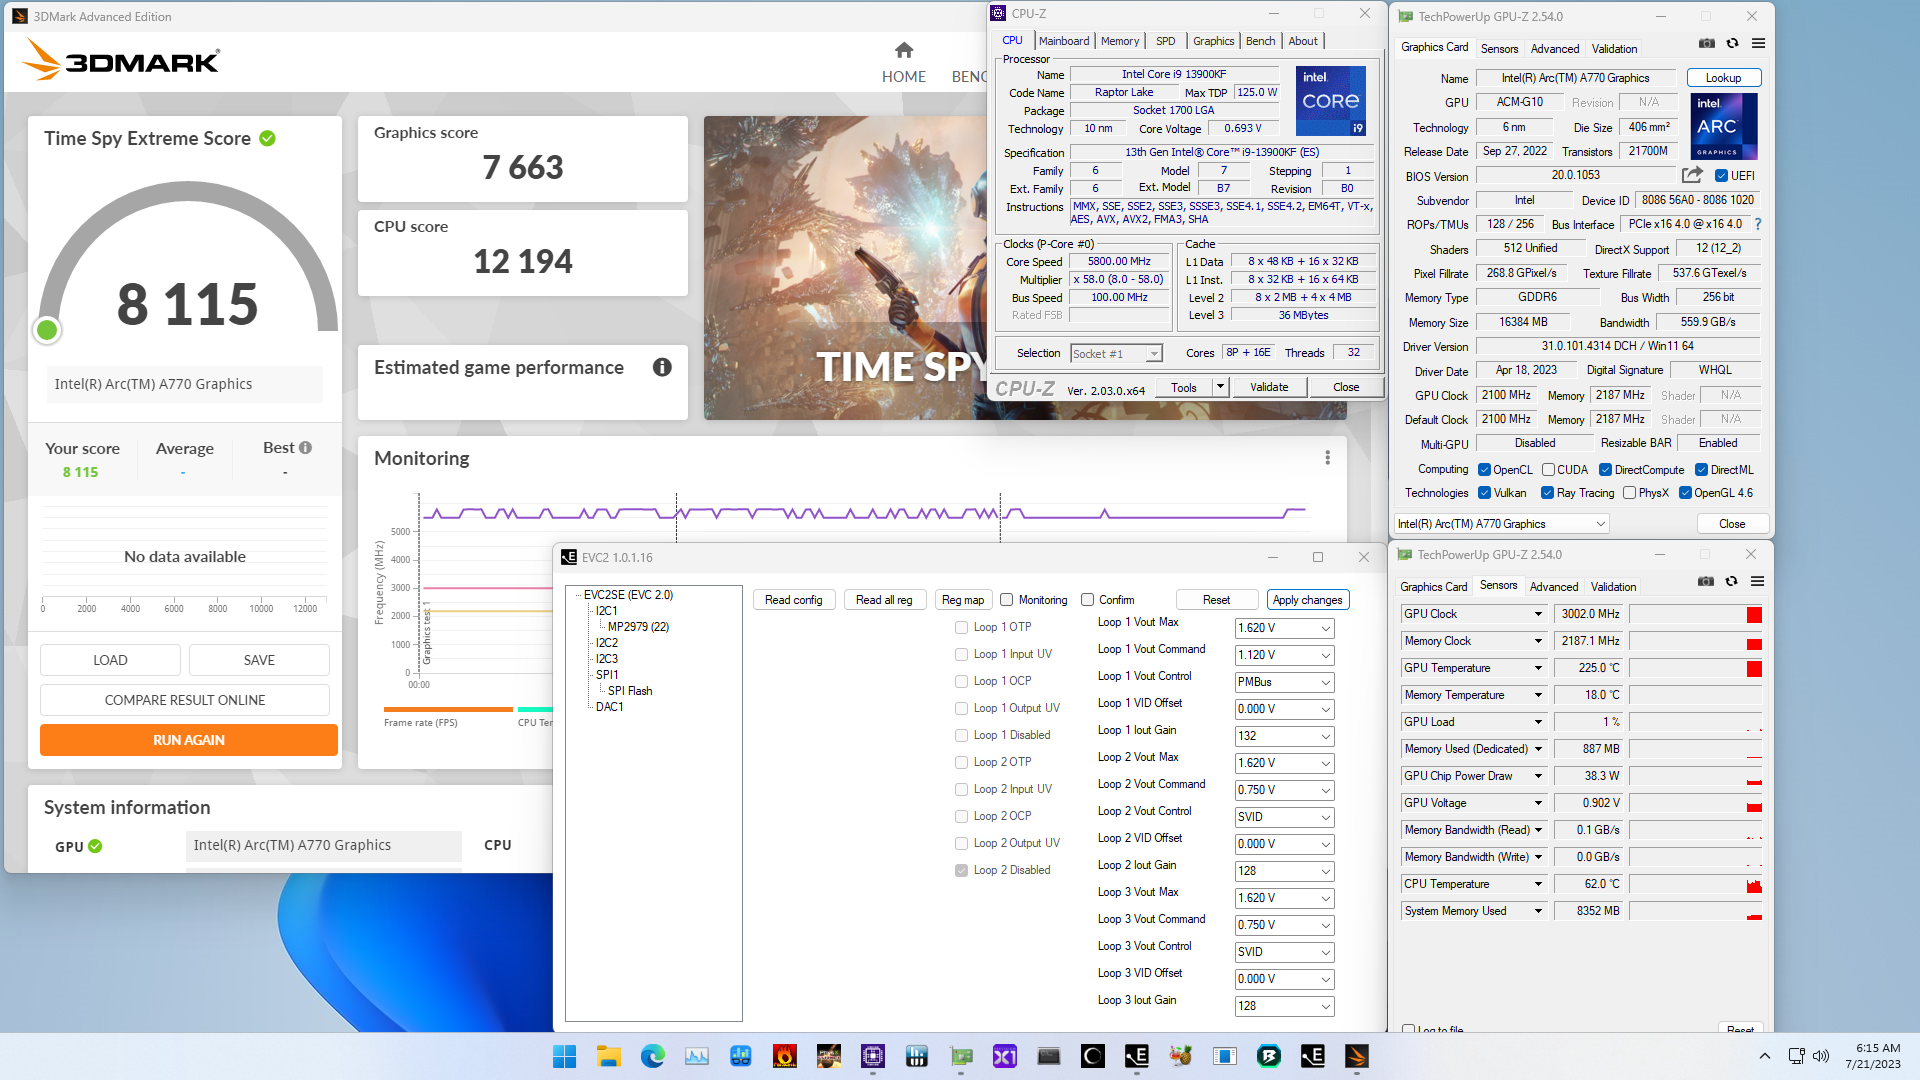Click Read config button in EVC2

[793, 600]
